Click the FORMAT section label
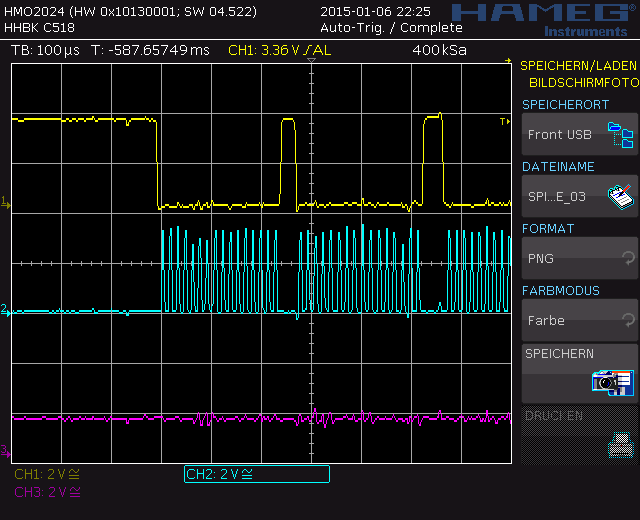 [548, 229]
